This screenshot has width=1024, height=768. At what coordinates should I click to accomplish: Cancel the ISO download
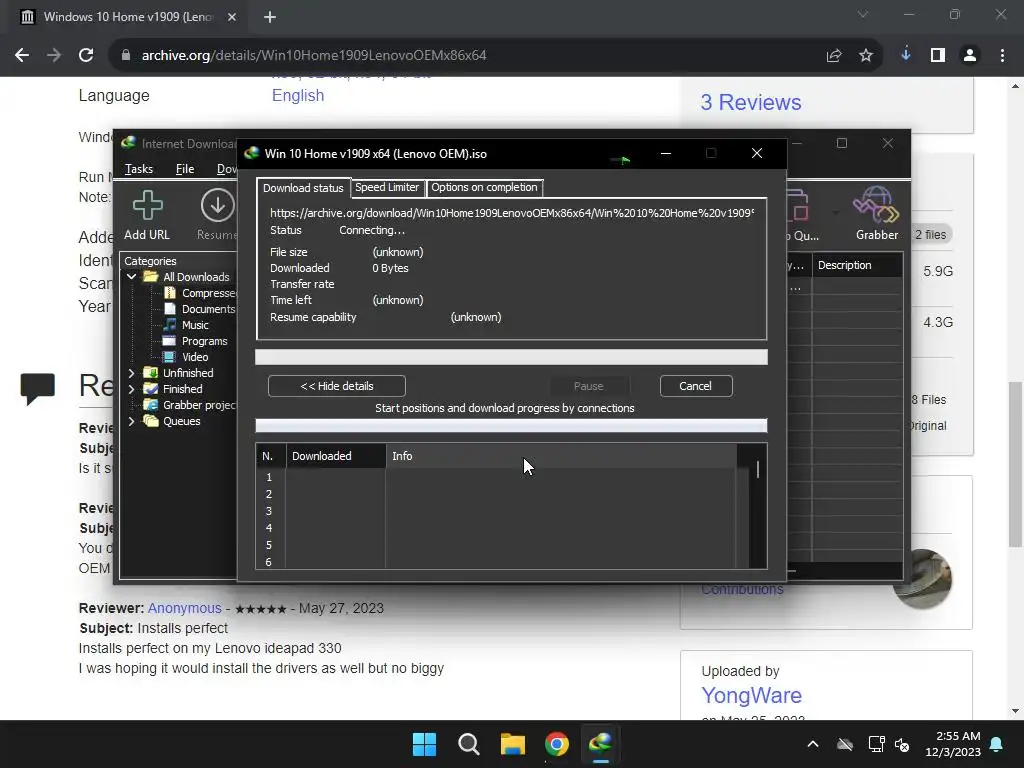click(696, 386)
